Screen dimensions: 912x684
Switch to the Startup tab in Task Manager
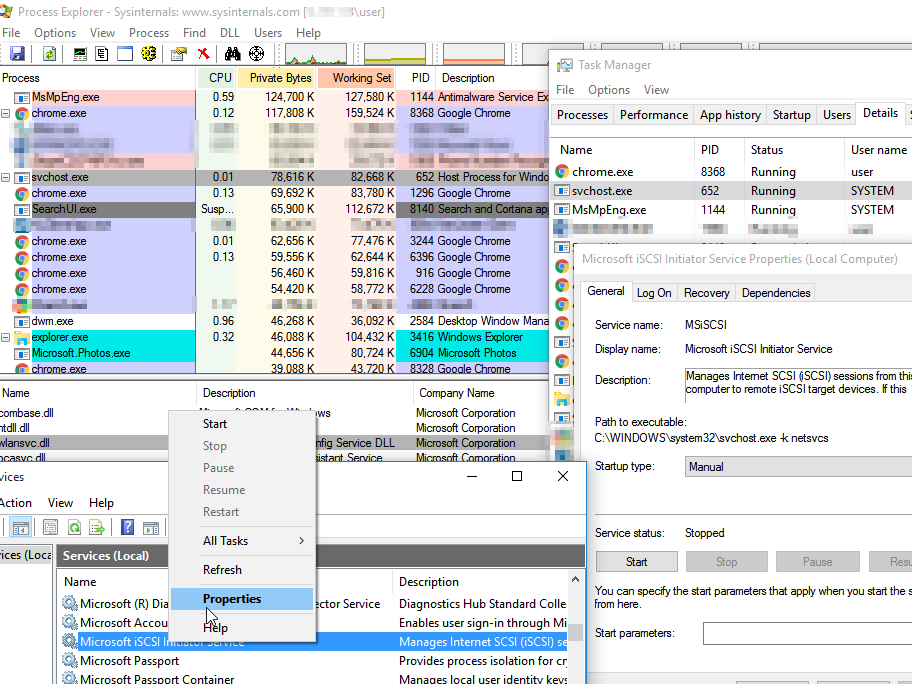tap(792, 115)
